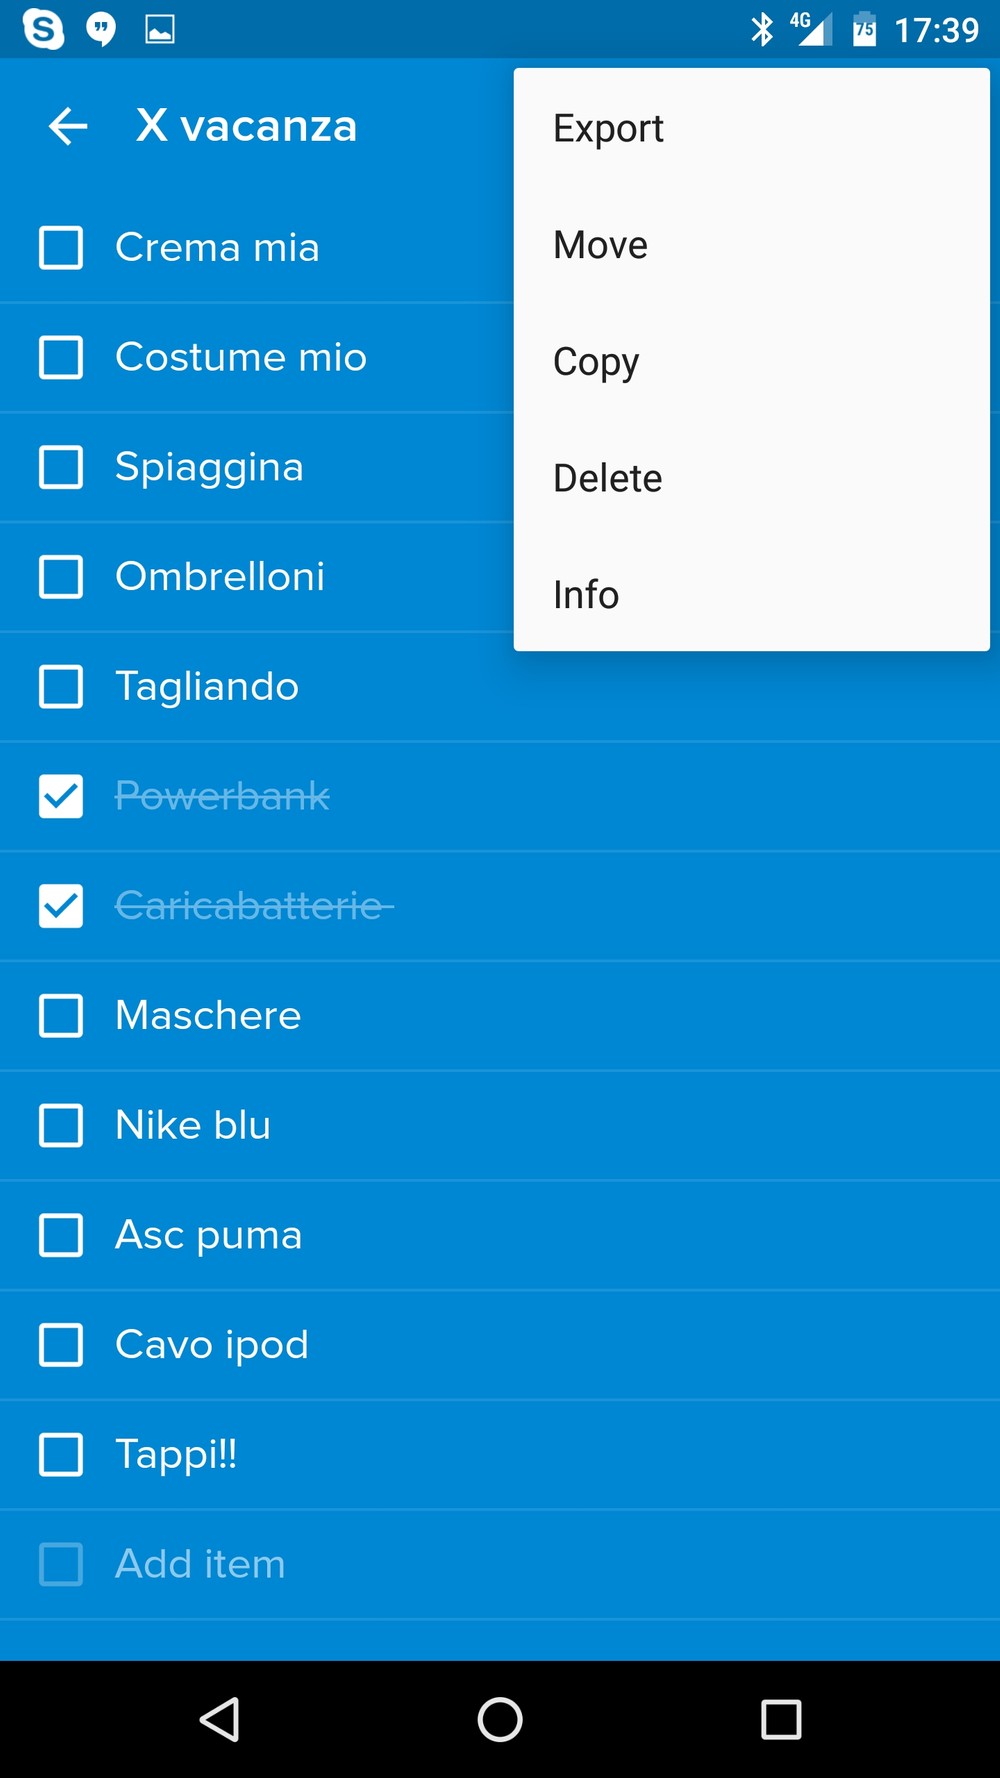Tap the back arrow next to X vacanza
The height and width of the screenshot is (1778, 1000).
(x=68, y=126)
